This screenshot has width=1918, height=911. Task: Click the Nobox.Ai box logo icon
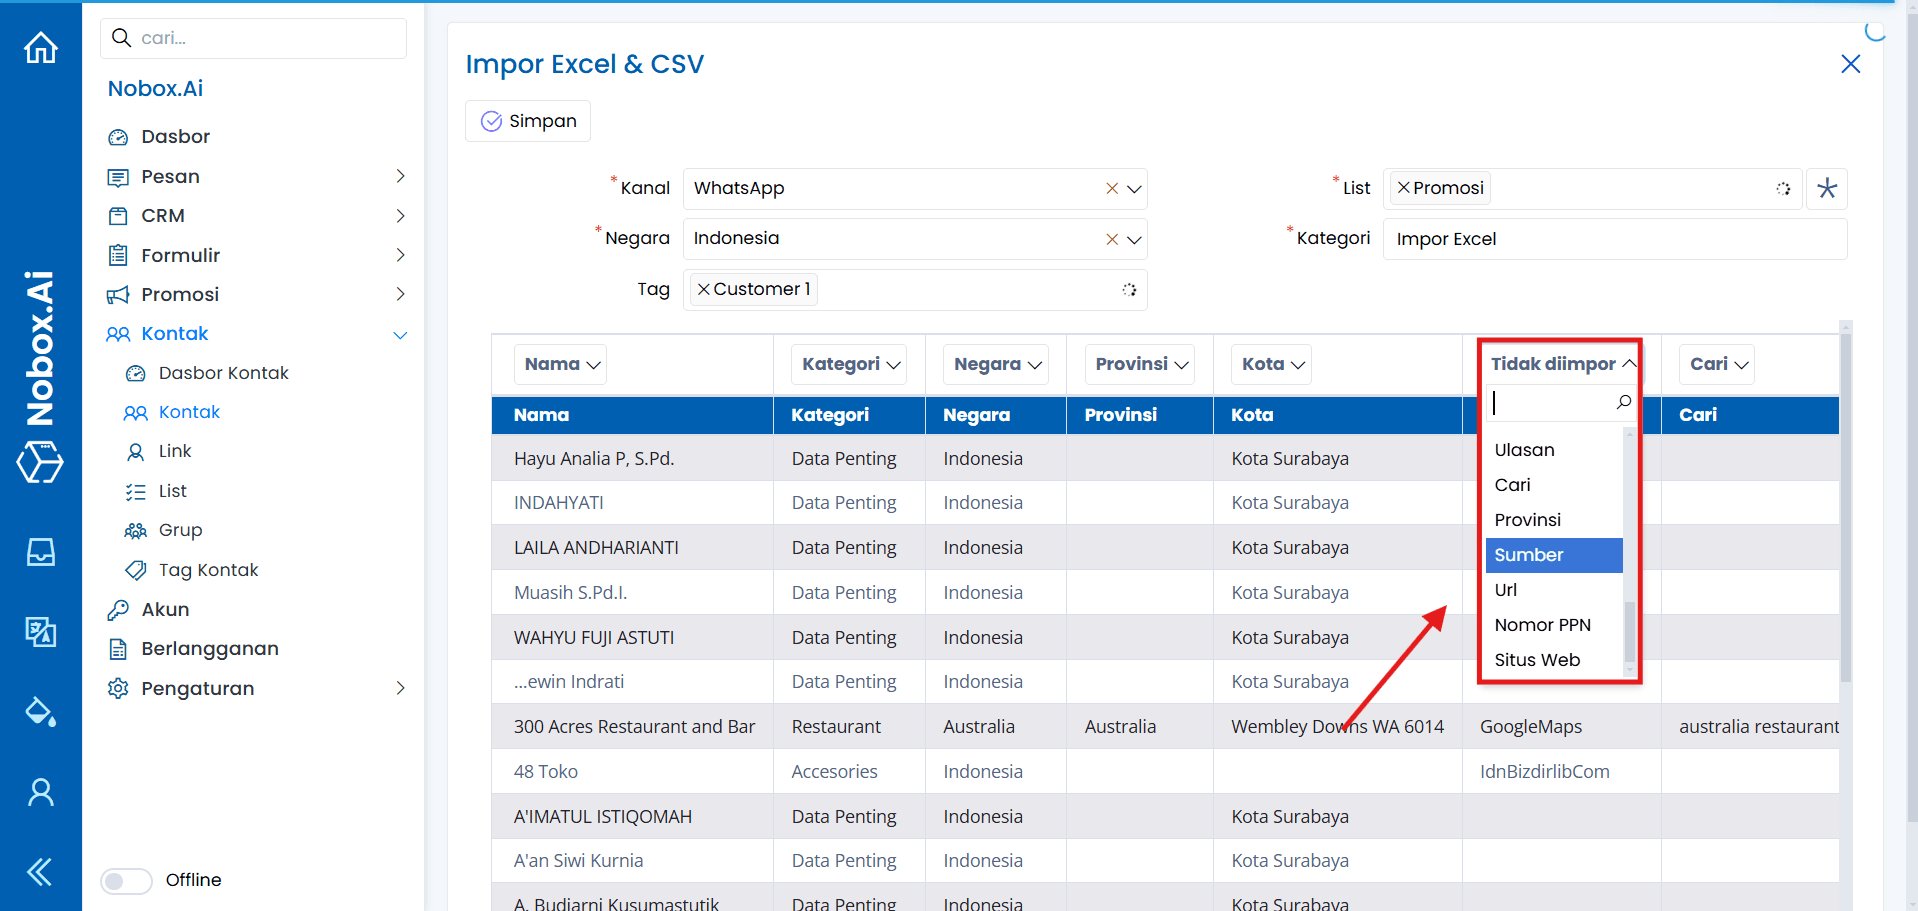[x=40, y=463]
